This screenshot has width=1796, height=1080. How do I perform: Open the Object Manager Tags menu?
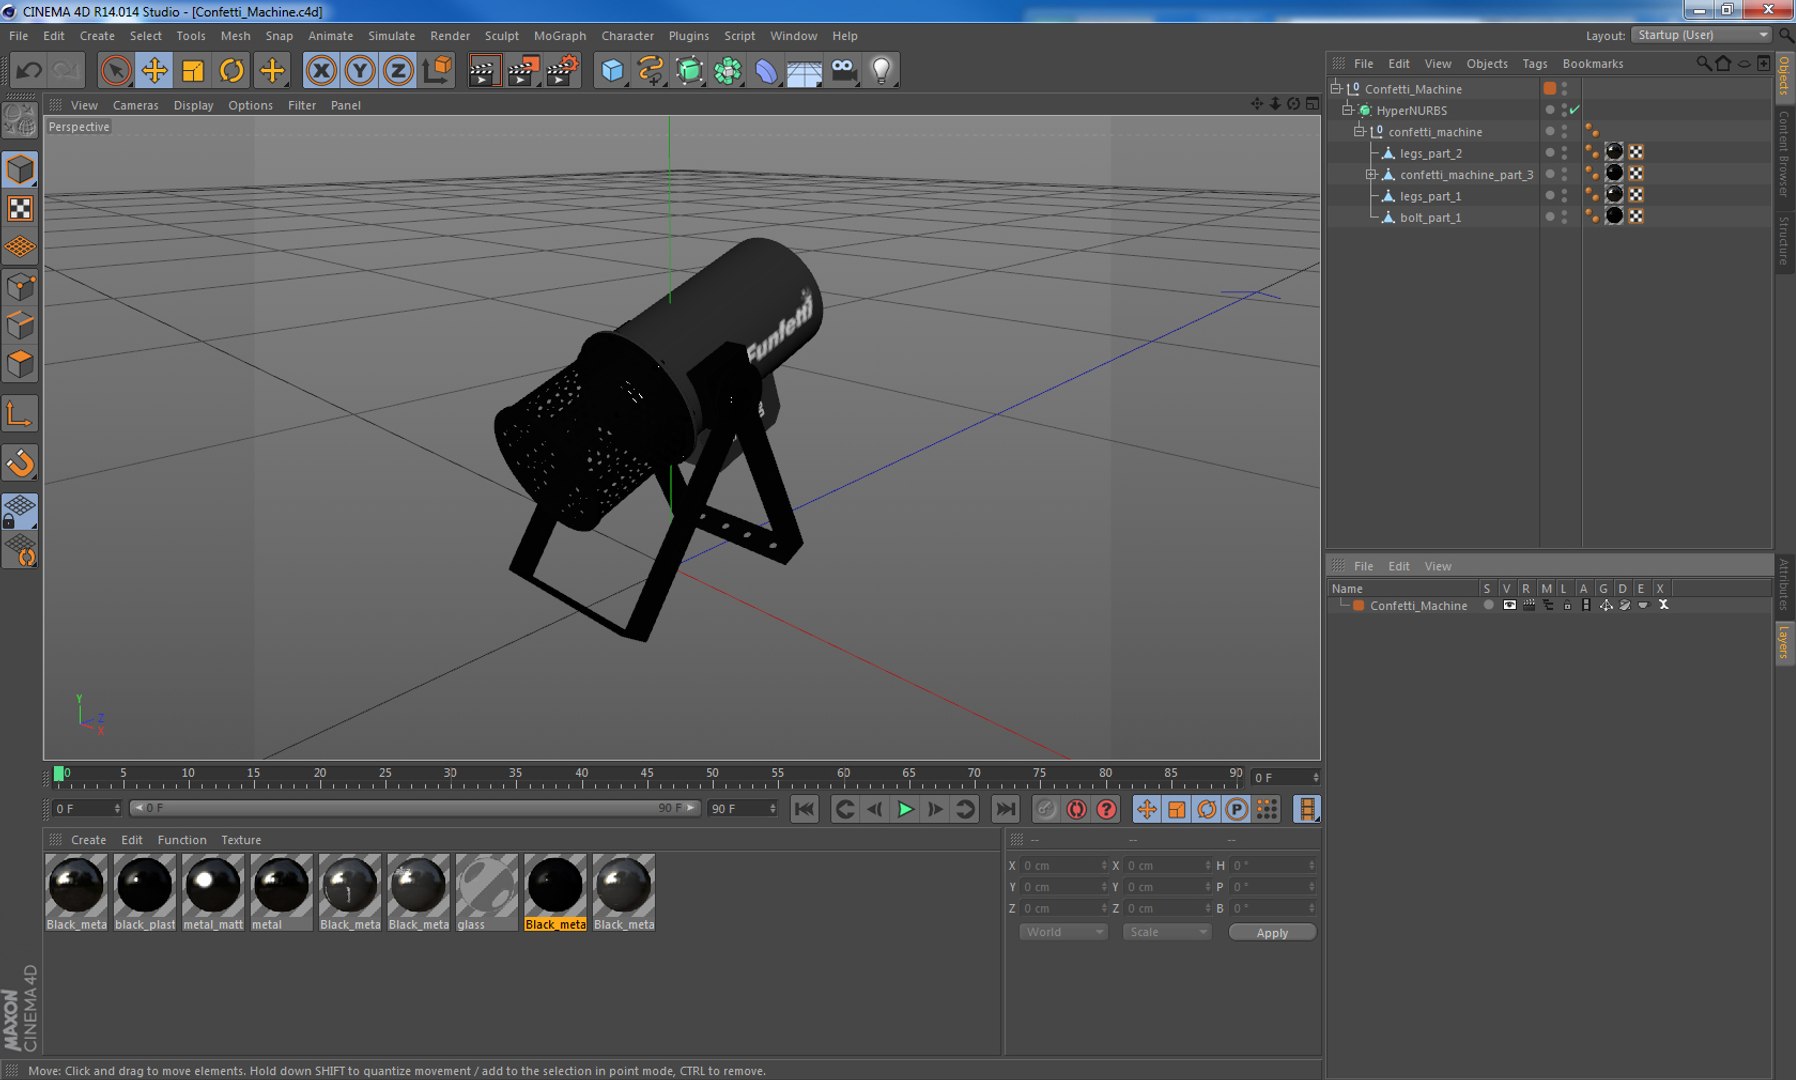pos(1535,63)
